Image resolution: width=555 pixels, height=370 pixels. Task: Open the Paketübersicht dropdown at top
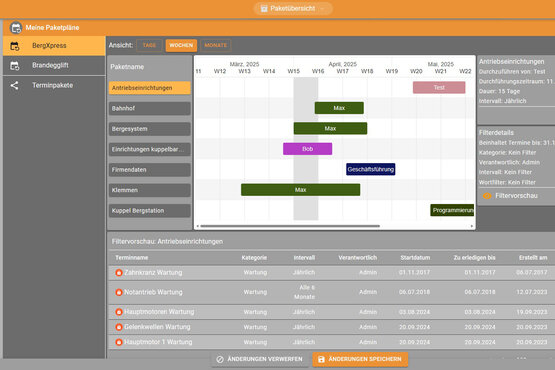(293, 8)
